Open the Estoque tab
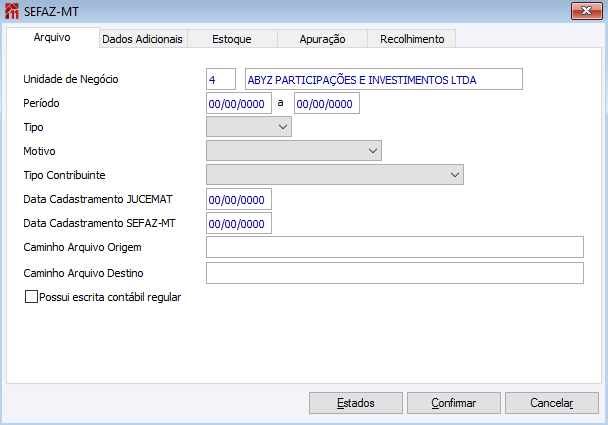608x425 pixels. [x=232, y=39]
